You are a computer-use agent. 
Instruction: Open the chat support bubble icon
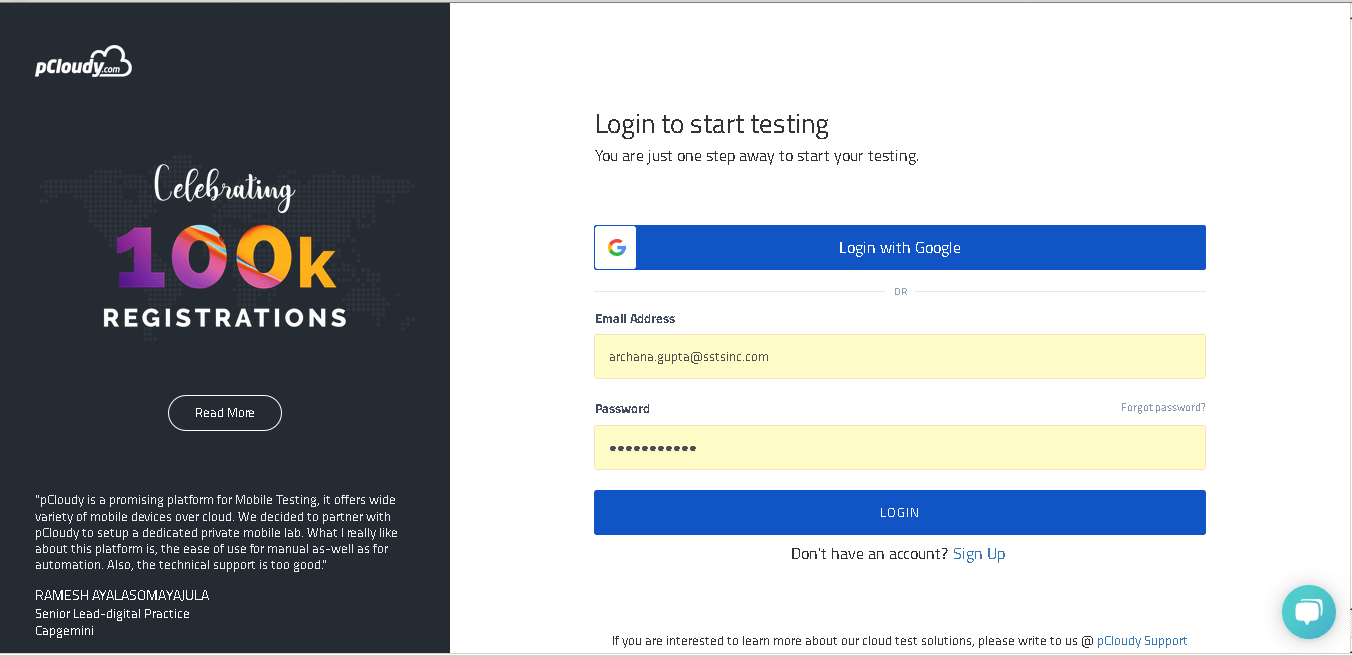(1308, 611)
